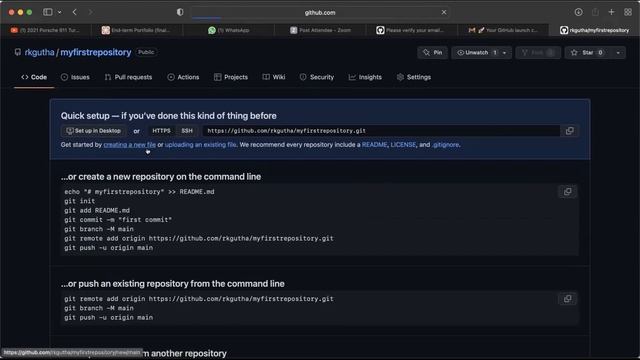Open the Wiki tab

pyautogui.click(x=273, y=77)
